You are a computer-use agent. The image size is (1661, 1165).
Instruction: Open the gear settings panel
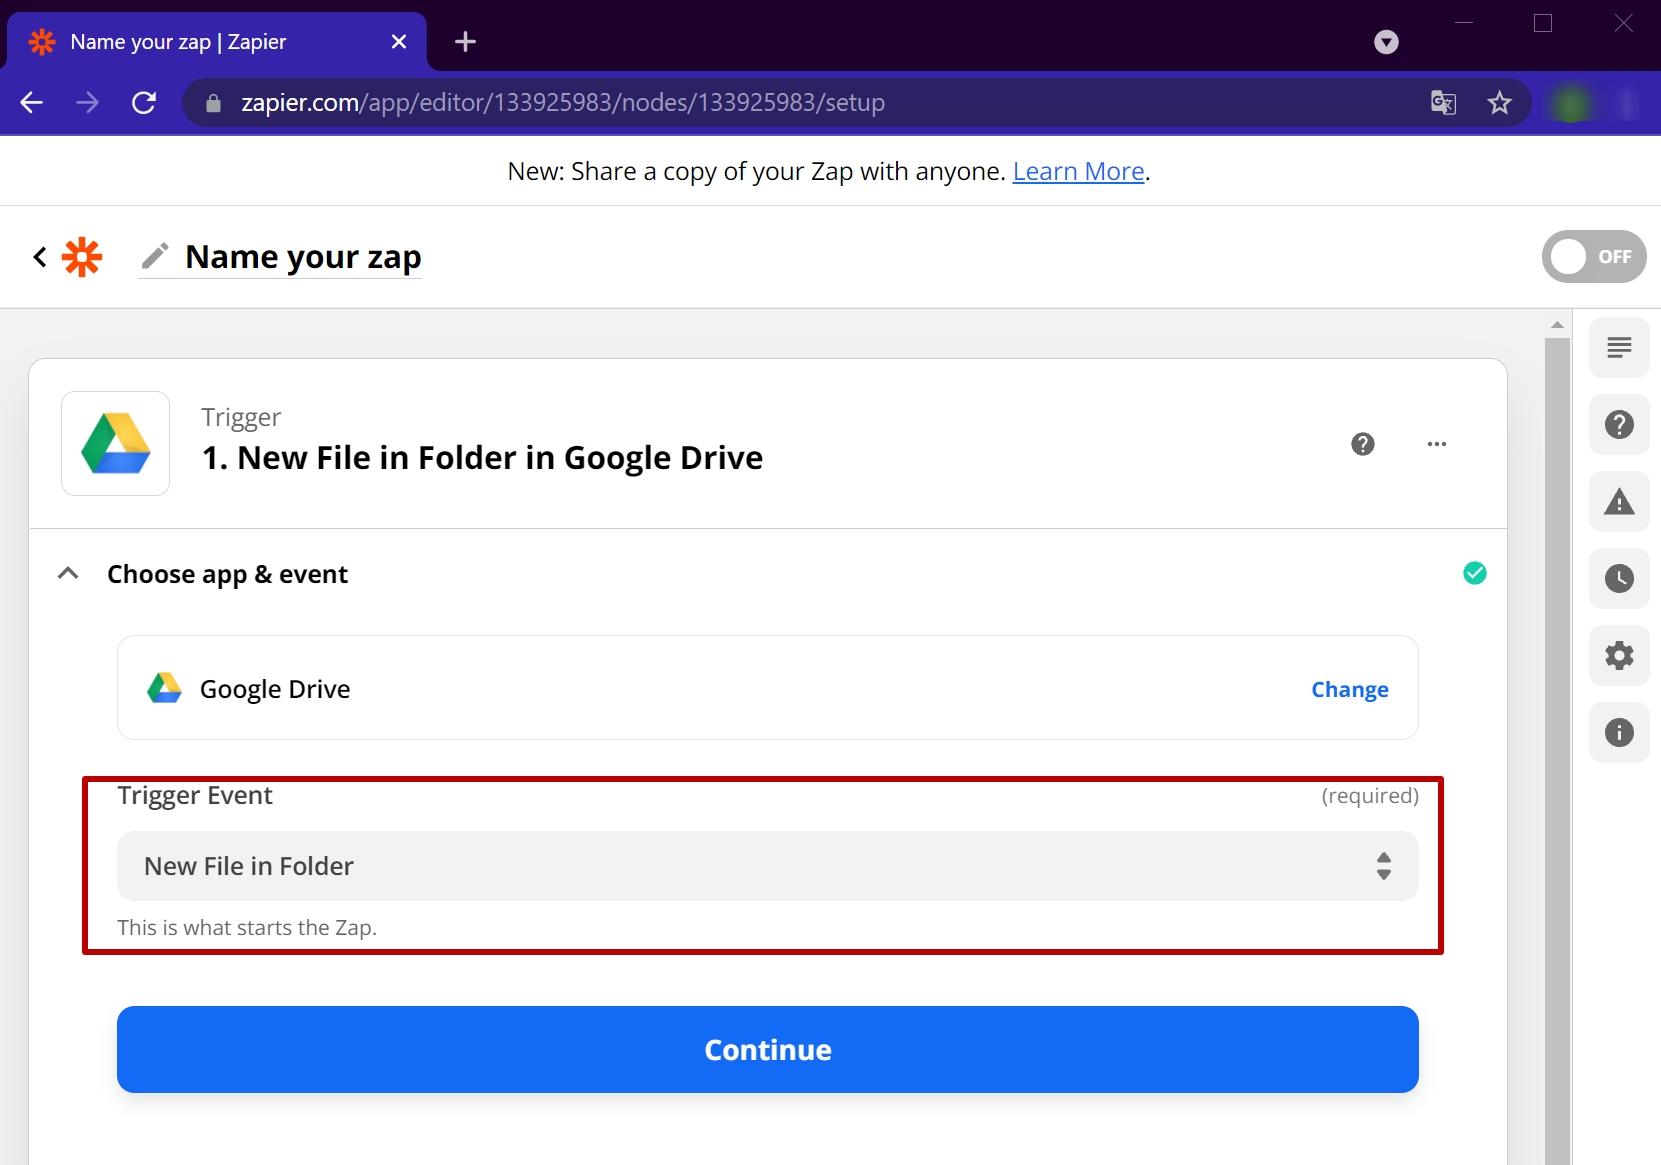(1619, 656)
